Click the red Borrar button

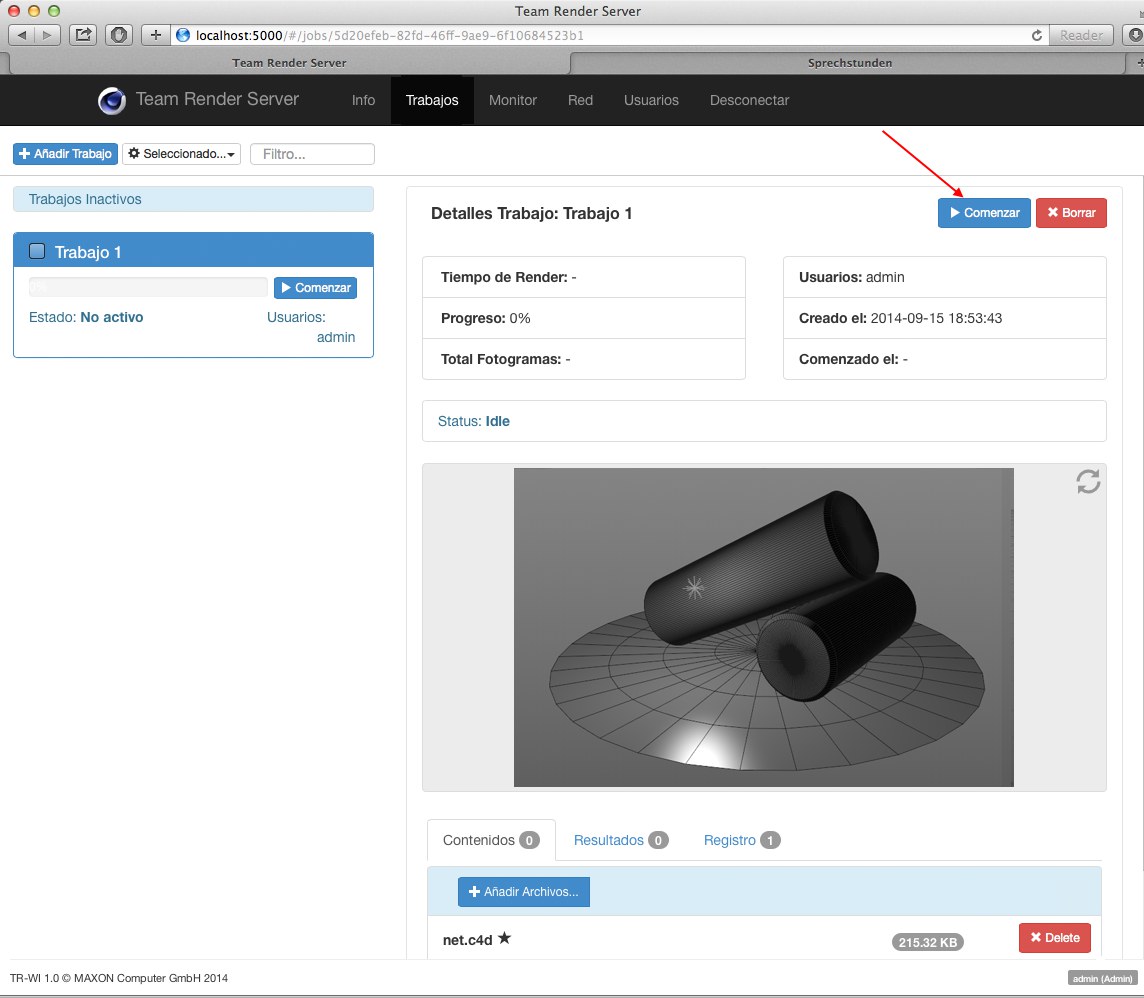tap(1071, 213)
